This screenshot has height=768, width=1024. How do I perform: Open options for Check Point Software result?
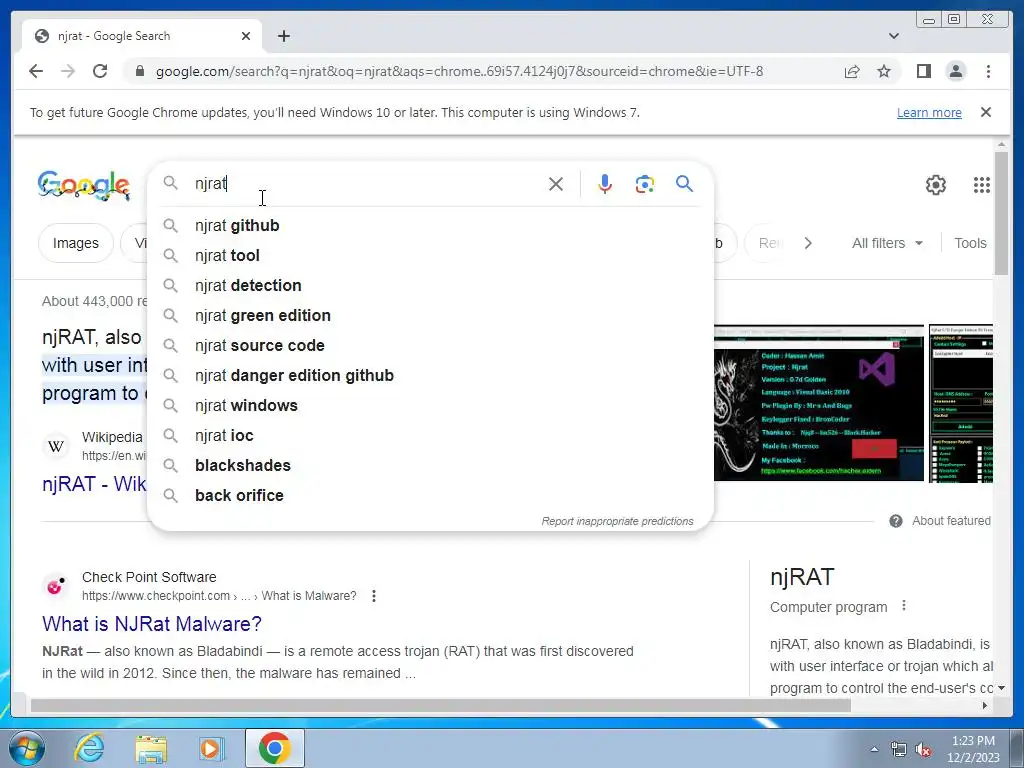point(374,596)
